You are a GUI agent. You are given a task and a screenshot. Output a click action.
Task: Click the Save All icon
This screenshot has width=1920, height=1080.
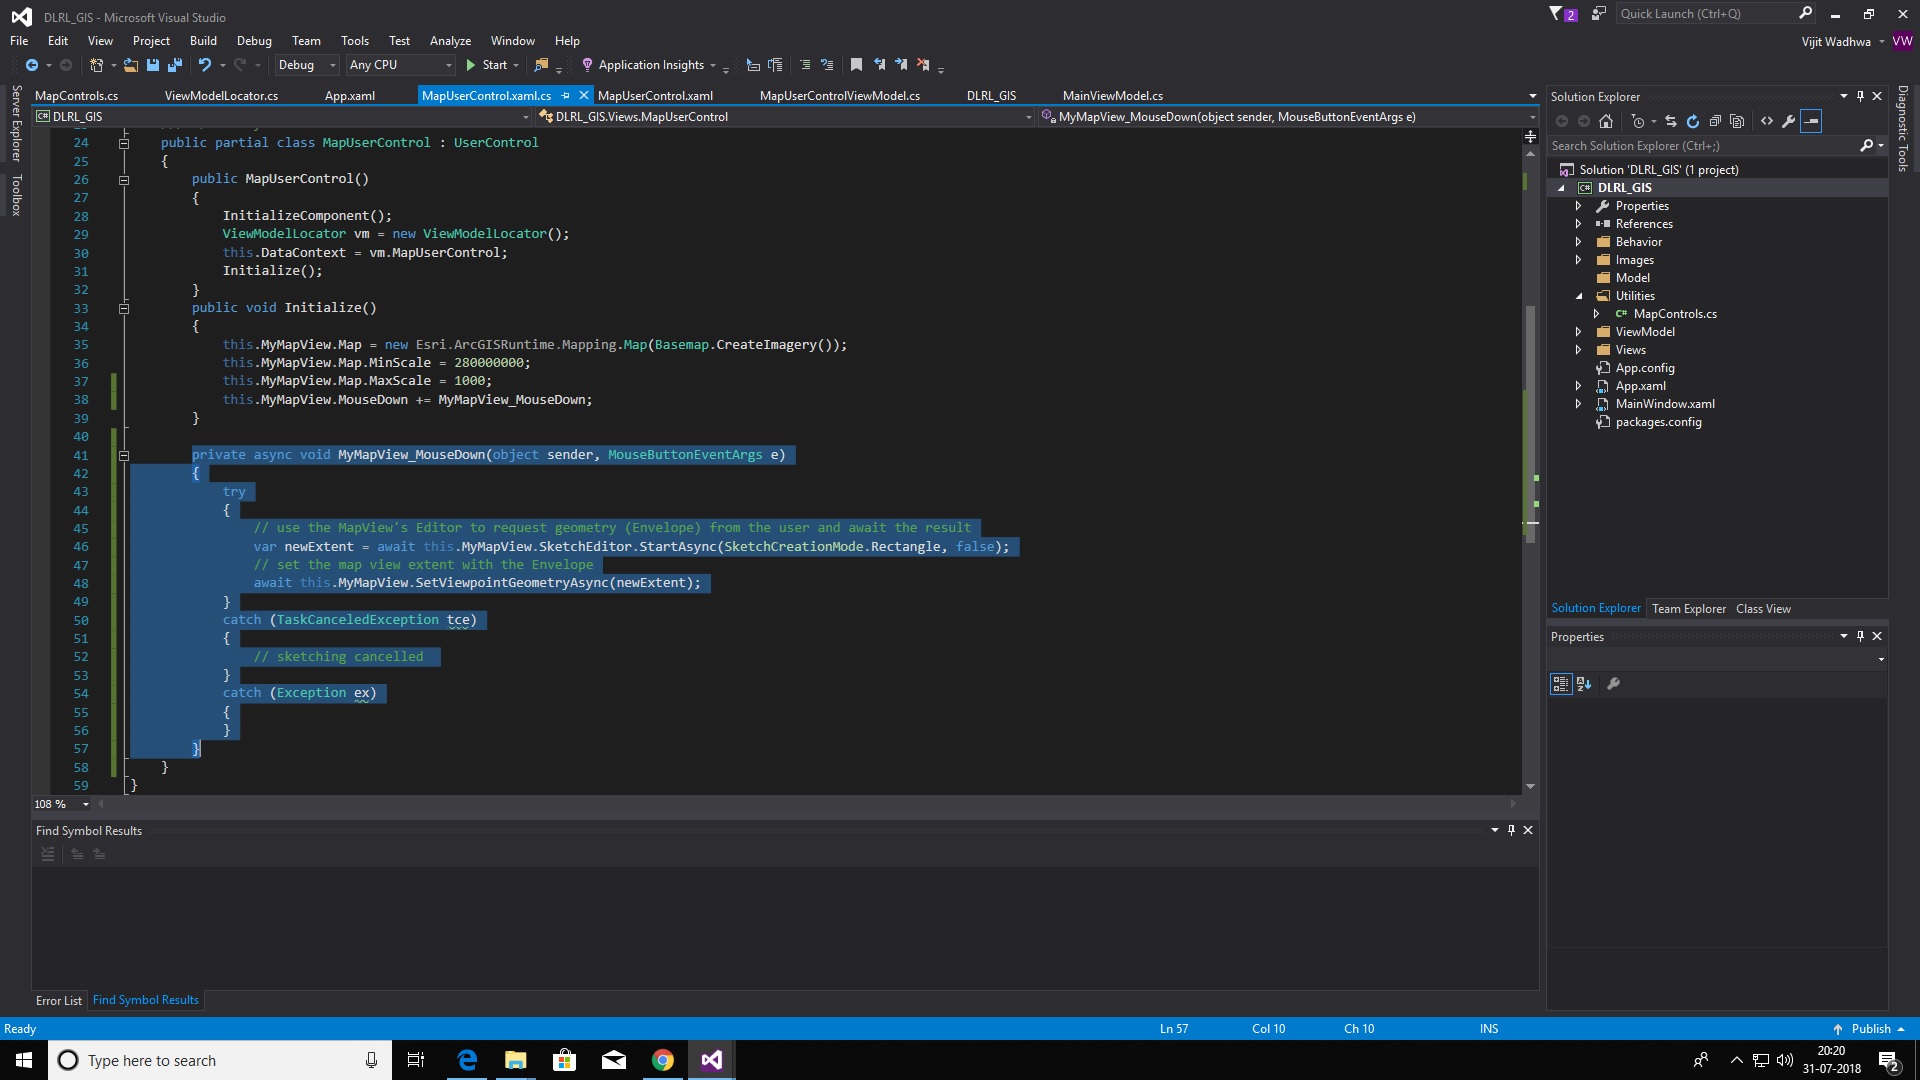click(175, 65)
